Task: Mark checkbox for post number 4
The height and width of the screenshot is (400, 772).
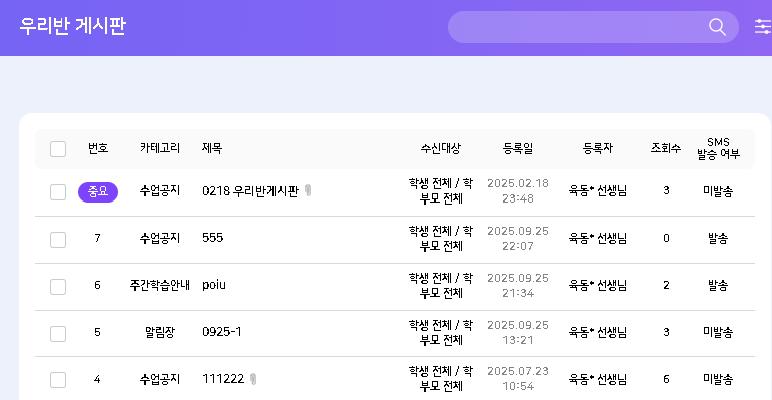Action: pyautogui.click(x=58, y=380)
